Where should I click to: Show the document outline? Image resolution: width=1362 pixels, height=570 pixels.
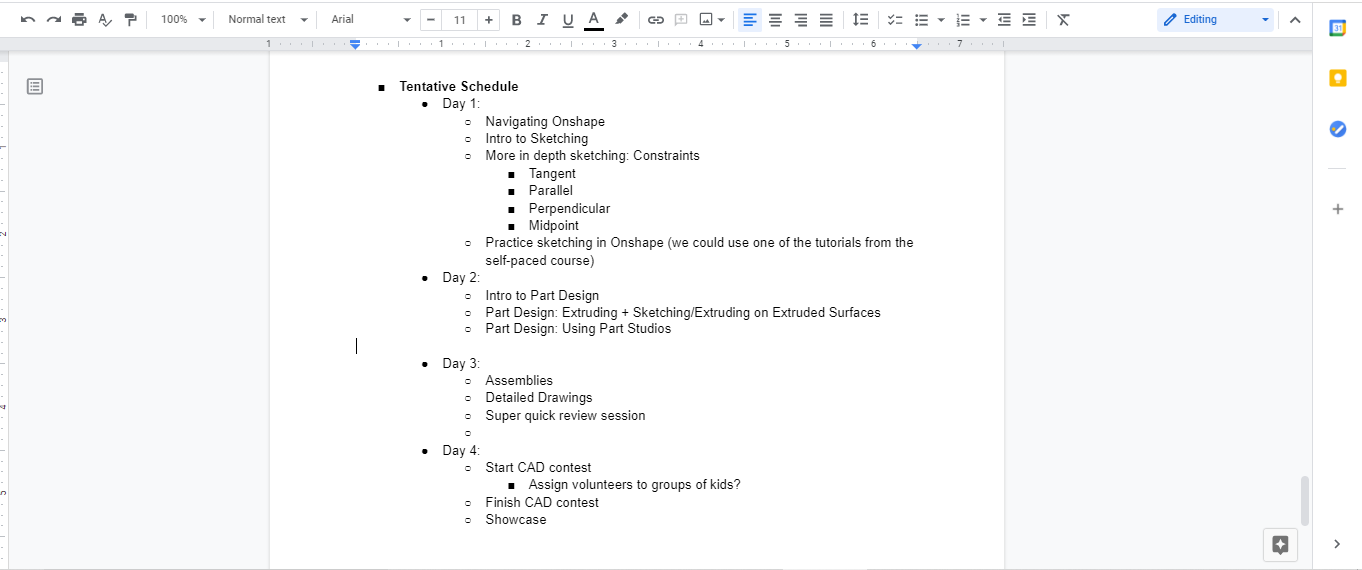coord(35,87)
